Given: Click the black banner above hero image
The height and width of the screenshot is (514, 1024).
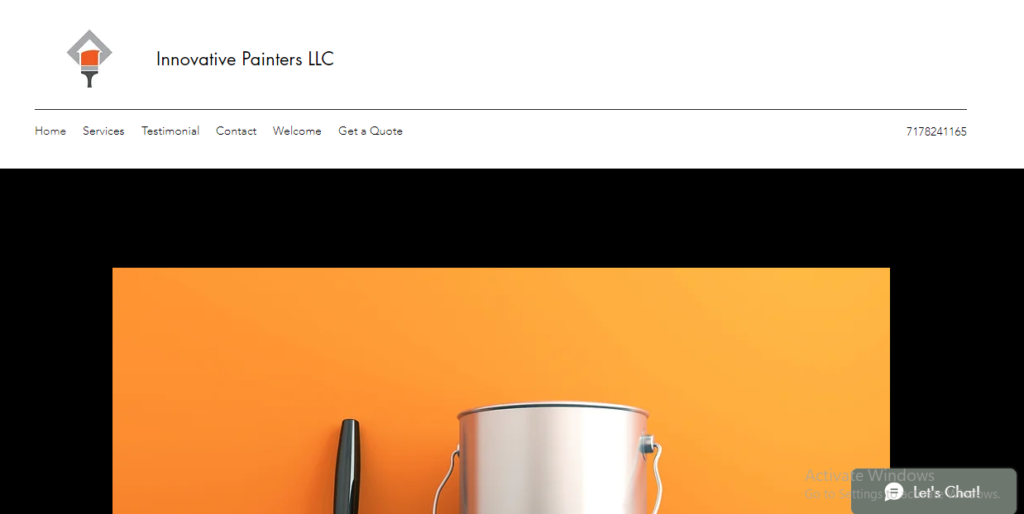Looking at the screenshot, I should click(x=512, y=217).
